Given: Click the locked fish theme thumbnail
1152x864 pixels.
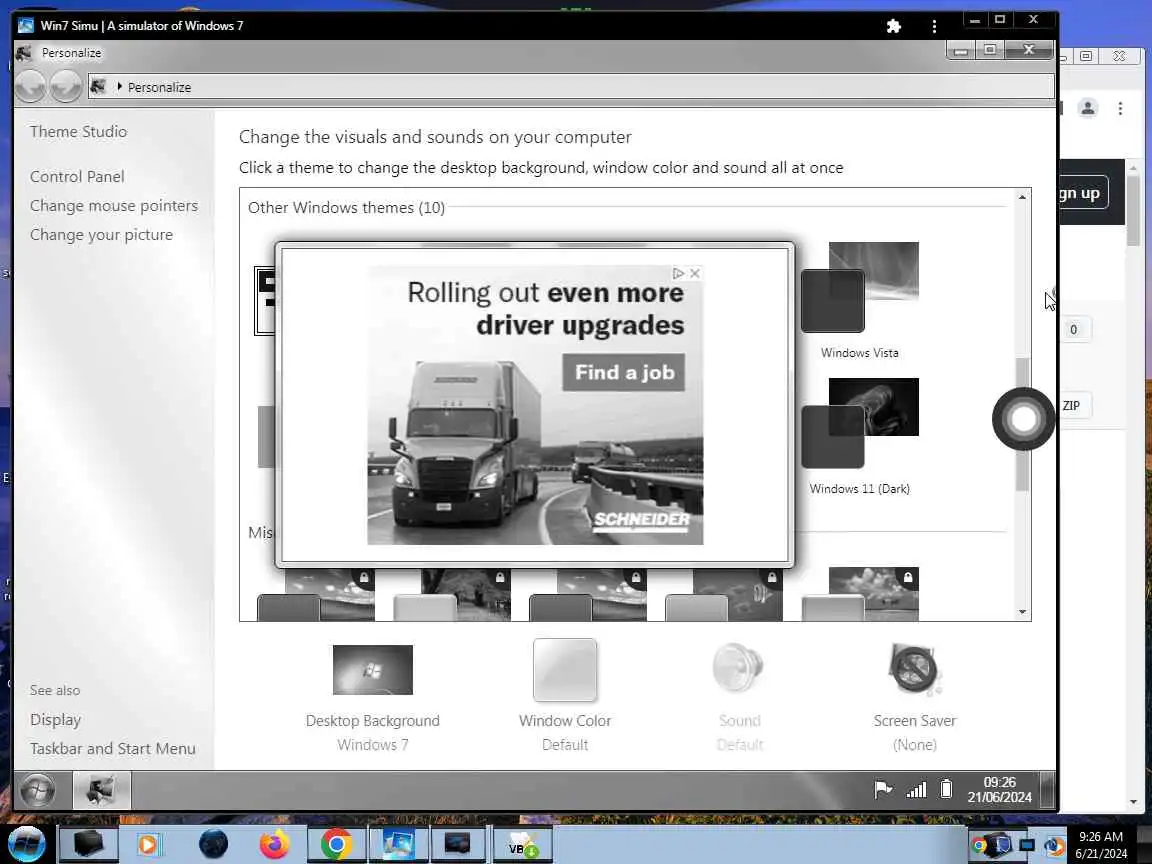Looking at the screenshot, I should (724, 594).
